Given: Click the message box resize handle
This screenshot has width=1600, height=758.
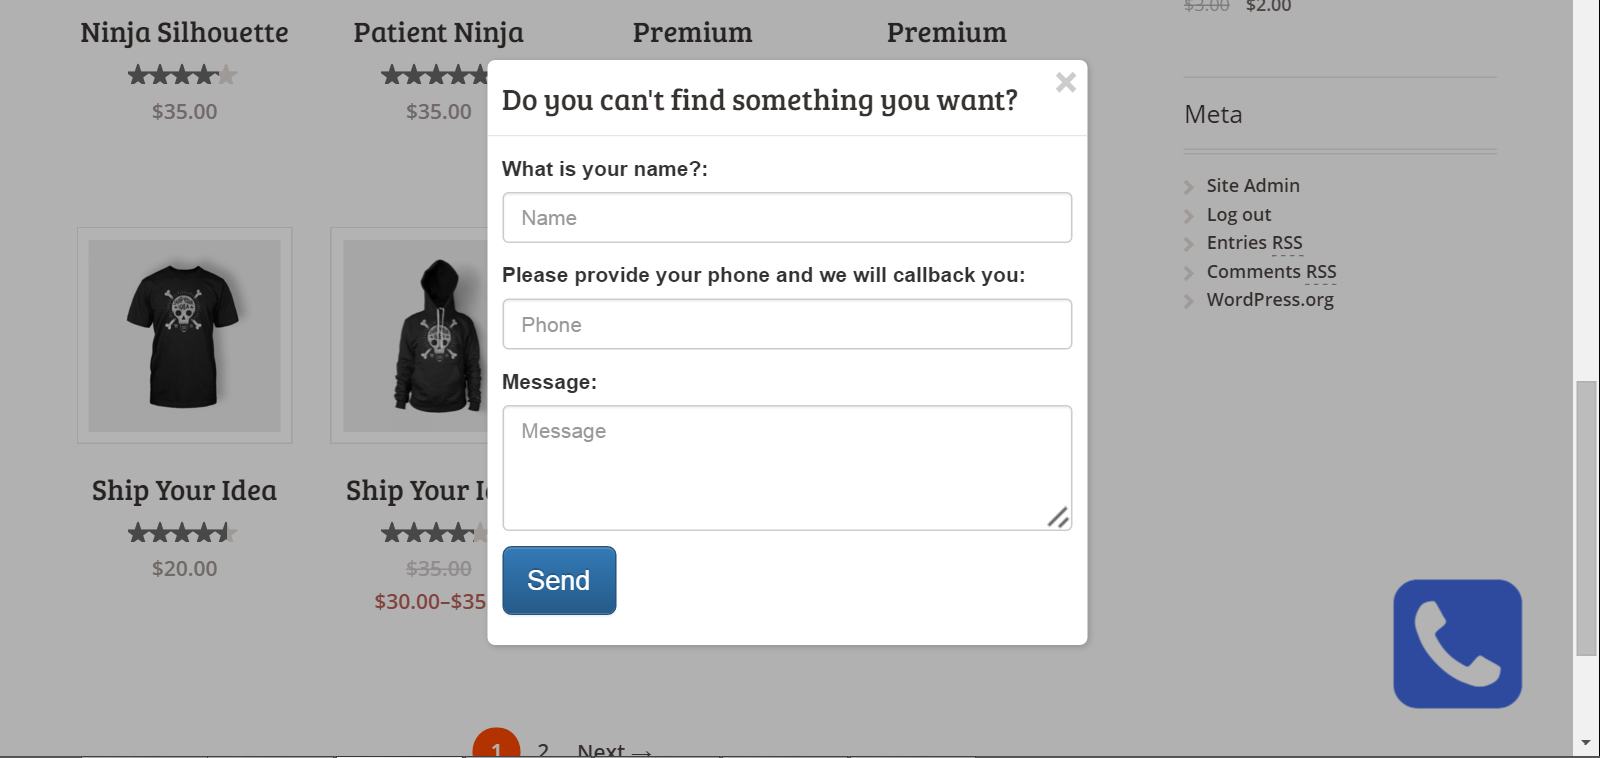Looking at the screenshot, I should pos(1058,517).
